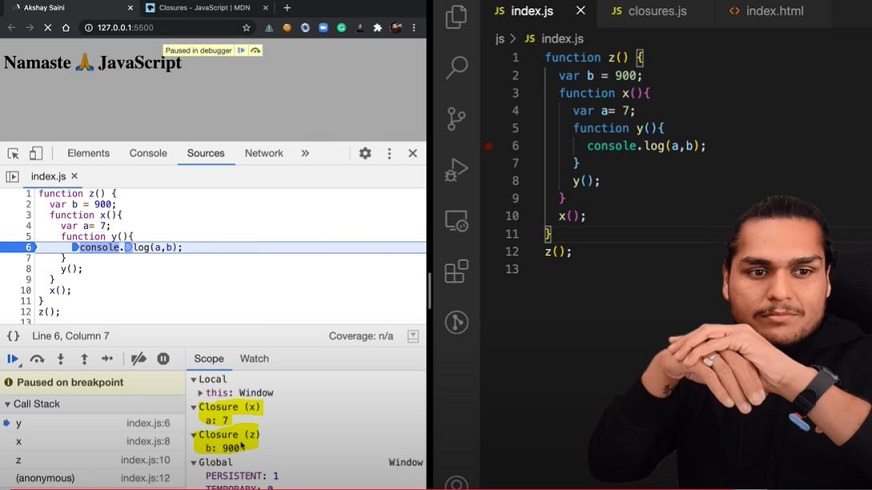Open the VS Code Search icon
The image size is (872, 490).
click(457, 67)
